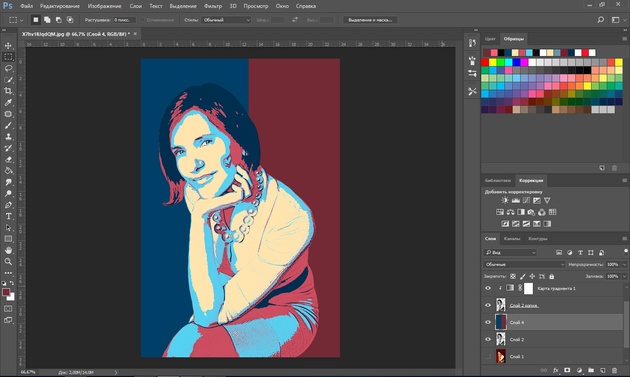This screenshot has width=630, height=377.
Task: Select the Move tool
Action: 8,45
